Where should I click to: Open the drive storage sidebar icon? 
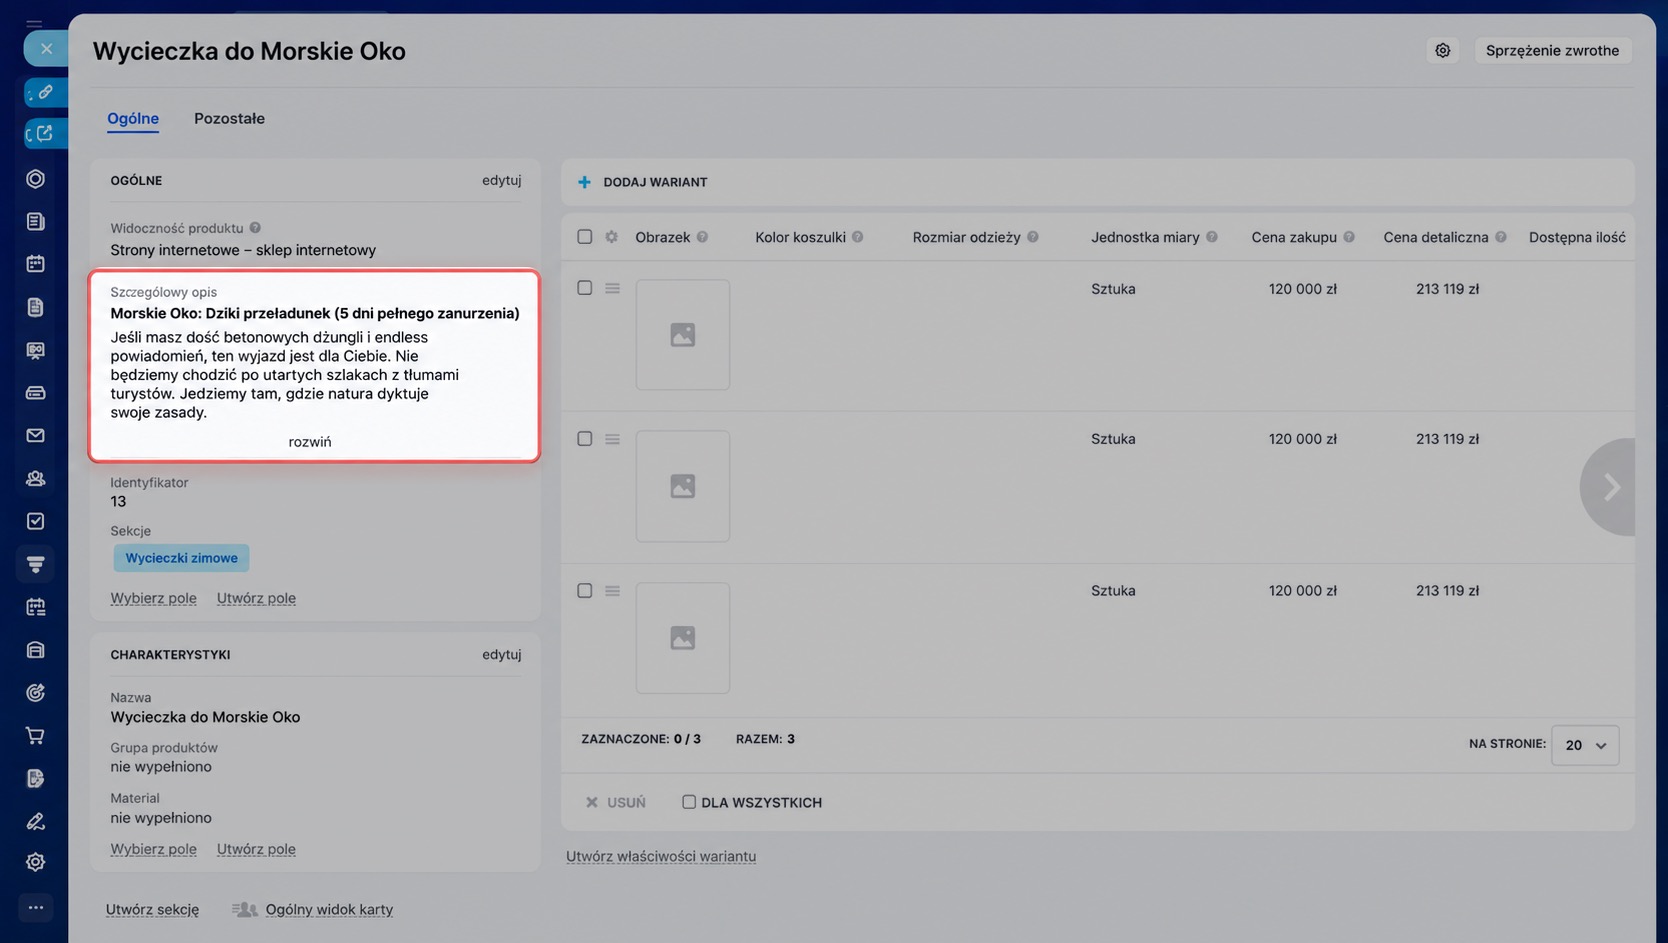pos(36,393)
